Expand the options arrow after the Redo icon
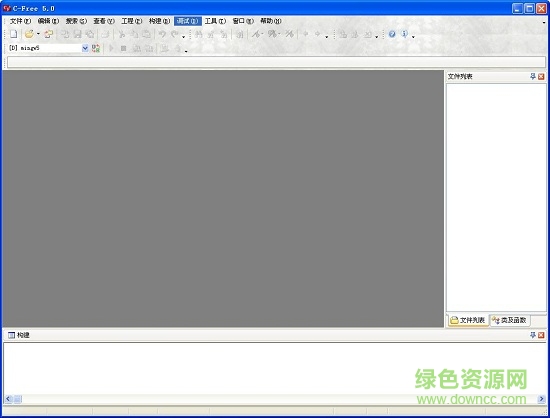The height and width of the screenshot is (418, 550). coord(183,36)
